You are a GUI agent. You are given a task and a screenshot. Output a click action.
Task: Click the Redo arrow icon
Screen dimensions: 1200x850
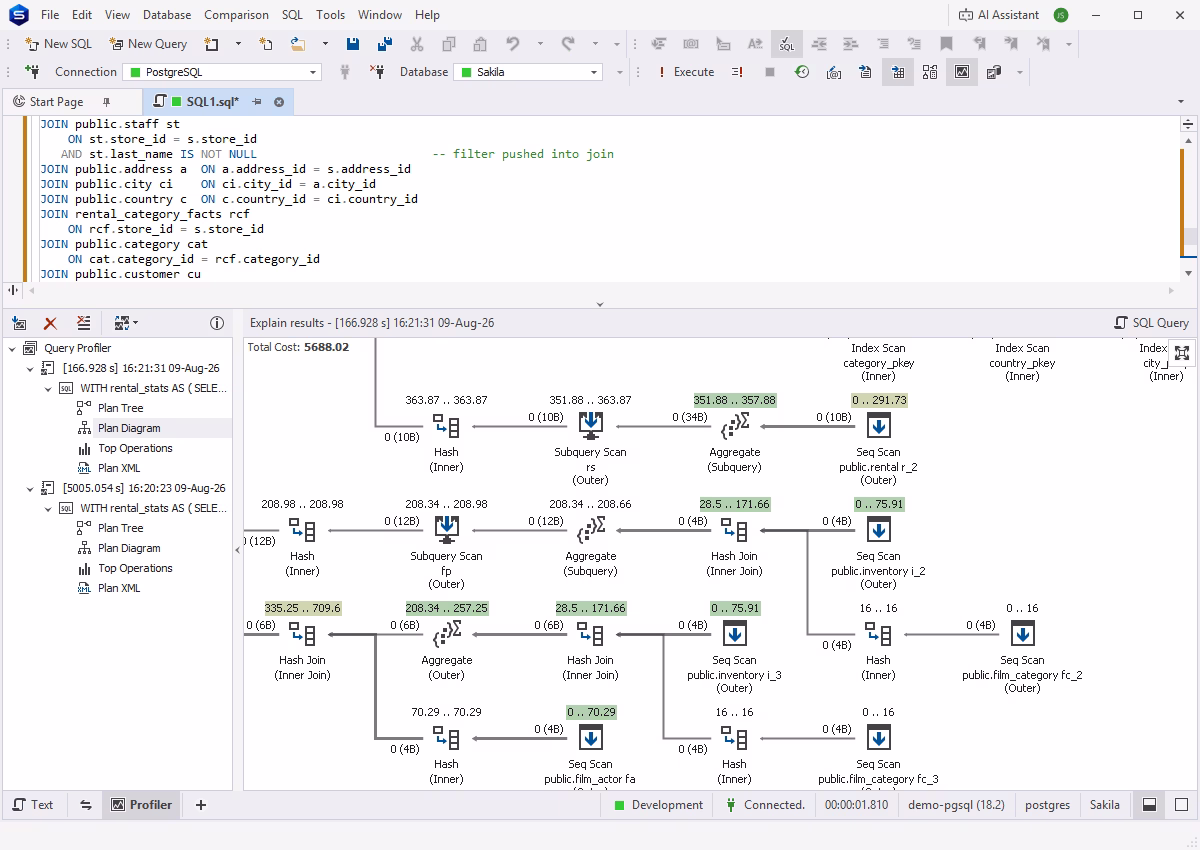click(x=568, y=44)
